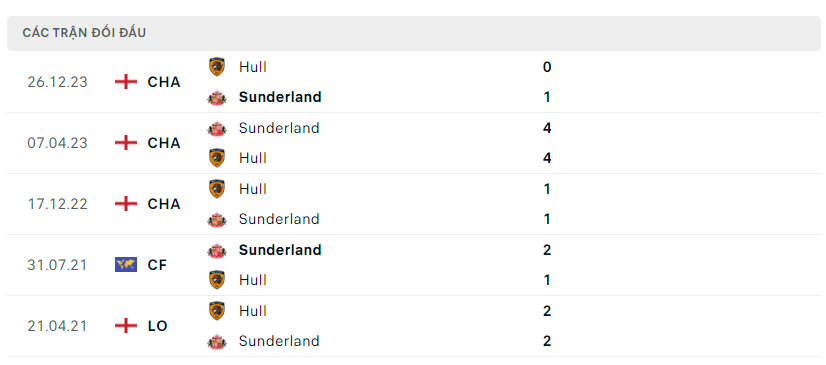Click the Các trận đối đầu header
This screenshot has height=365, width=826.
(x=84, y=33)
